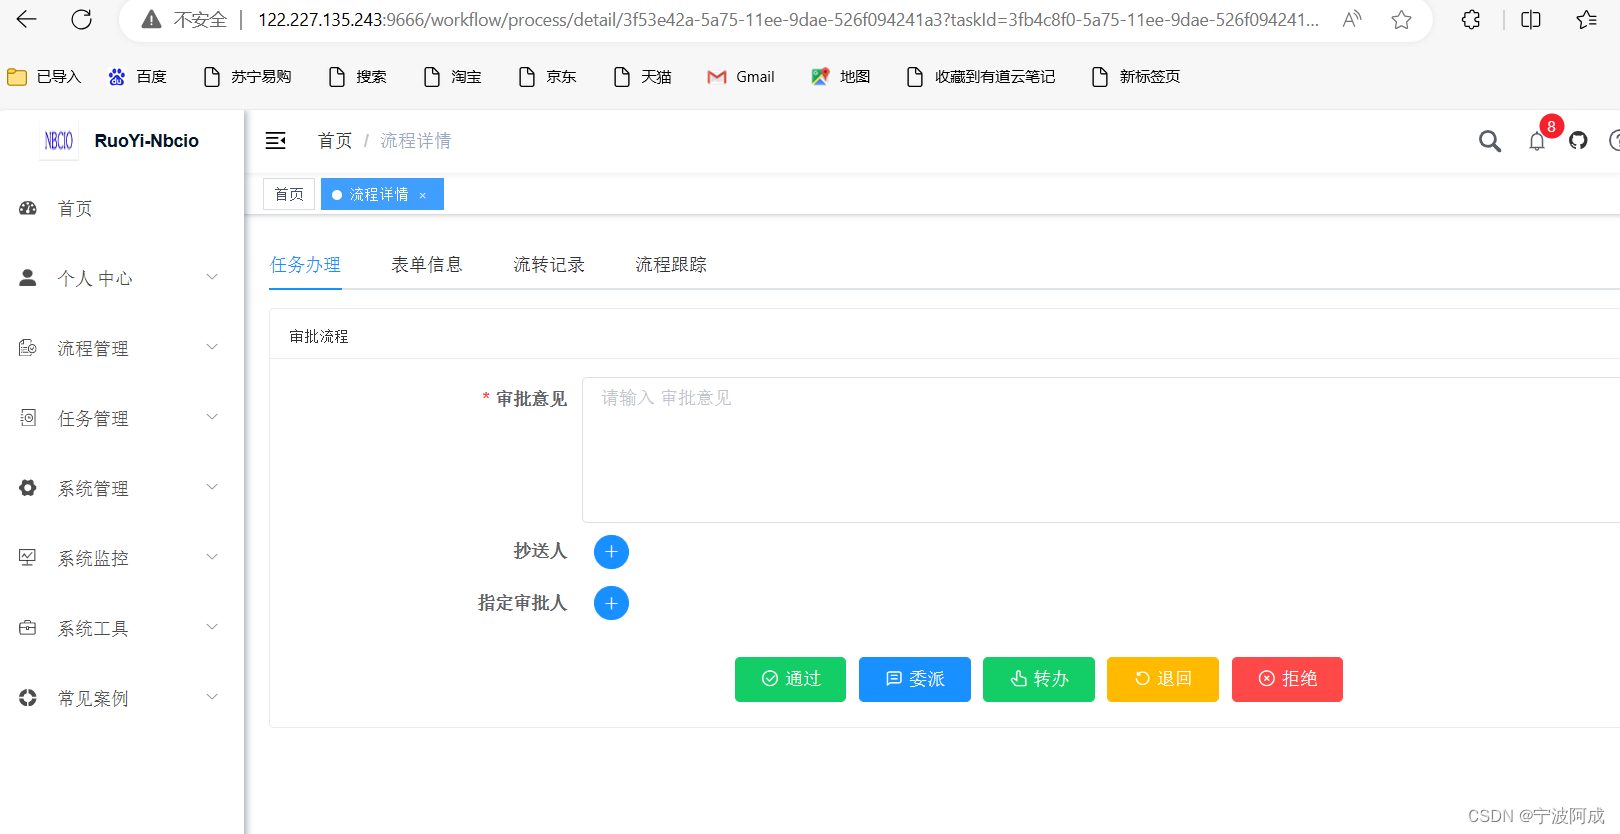Open the 地图 bookmark
This screenshot has width=1620, height=834.
coord(841,77)
